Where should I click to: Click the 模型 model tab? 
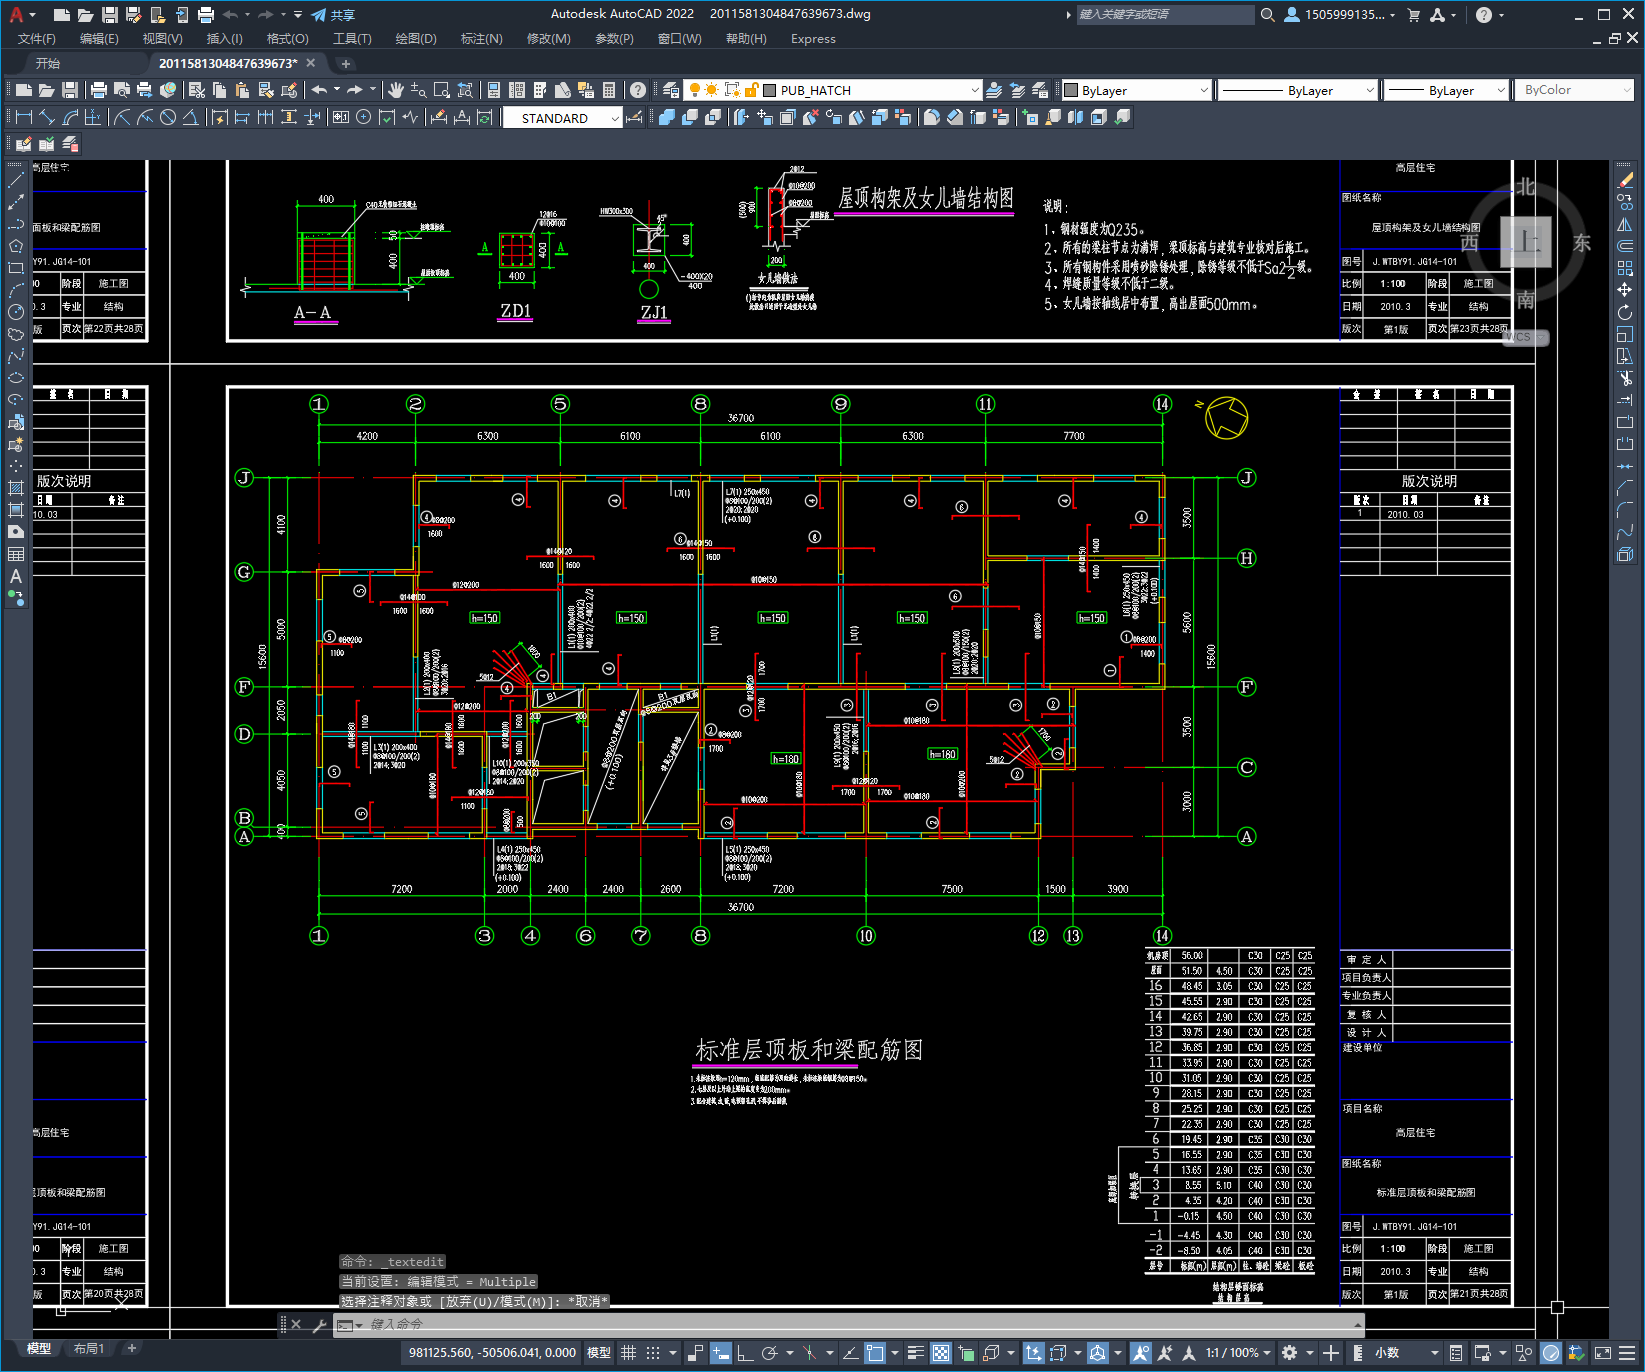pos(39,1349)
